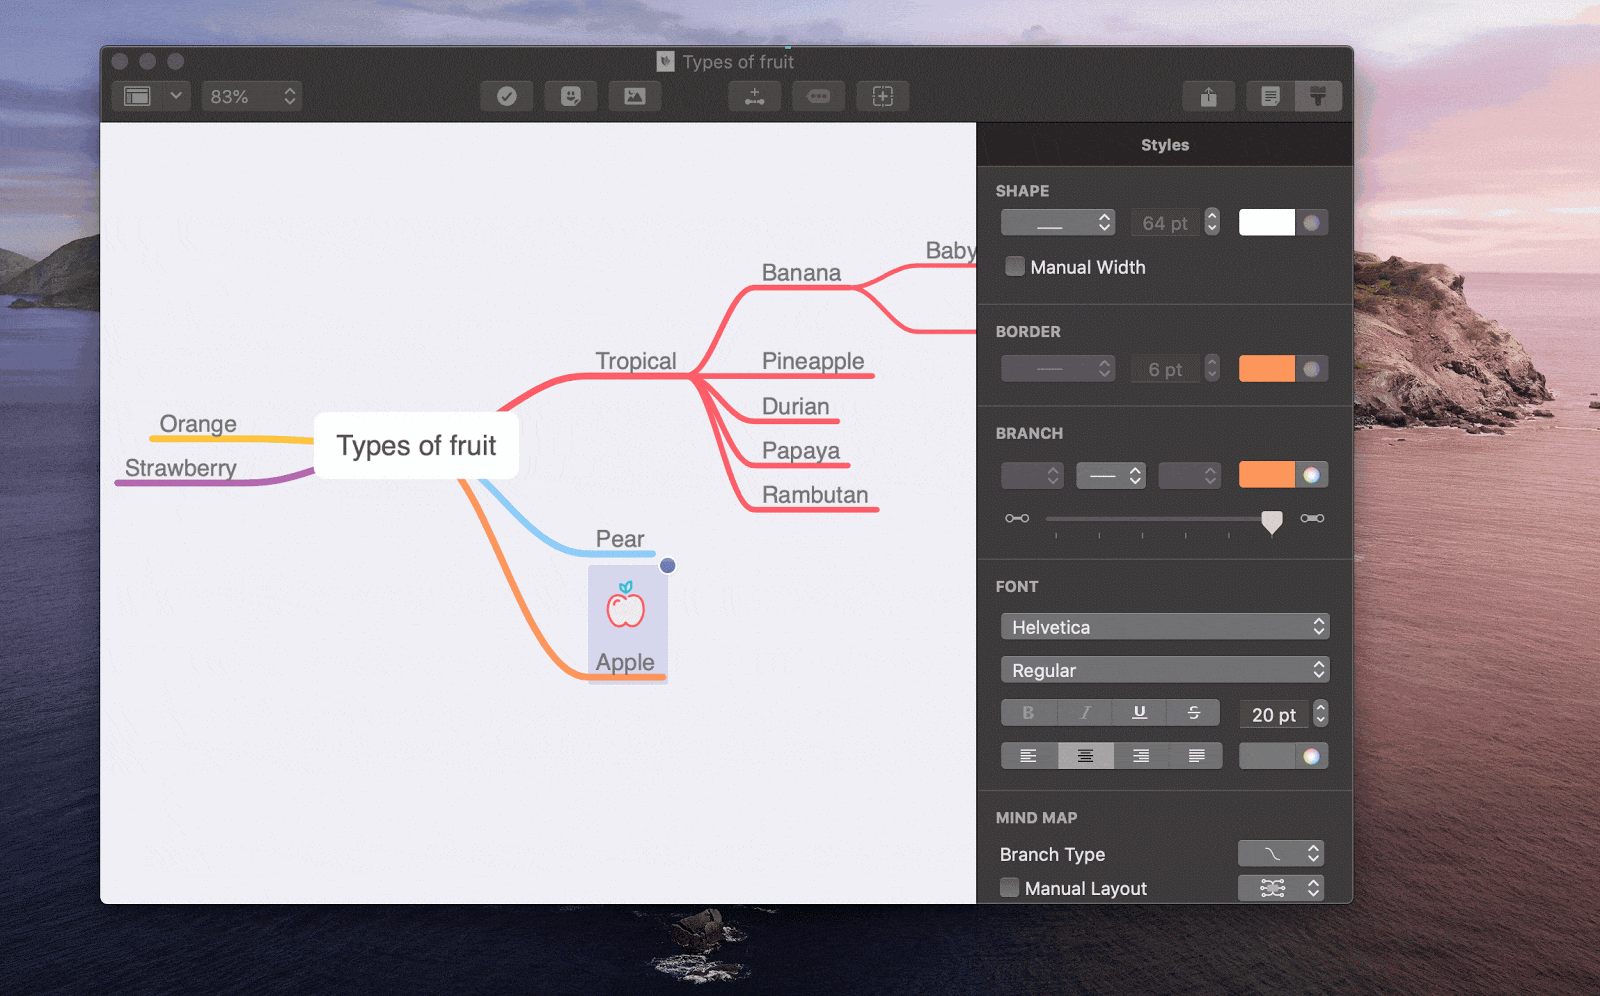Viewport: 1600px width, 996px height.
Task: Add a new node using the plus-node icon
Action: 754,96
